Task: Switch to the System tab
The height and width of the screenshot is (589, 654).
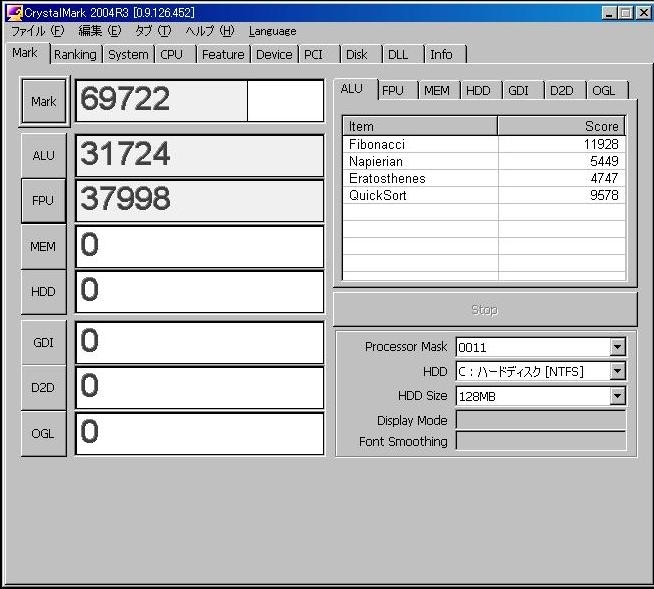Action: (128, 54)
